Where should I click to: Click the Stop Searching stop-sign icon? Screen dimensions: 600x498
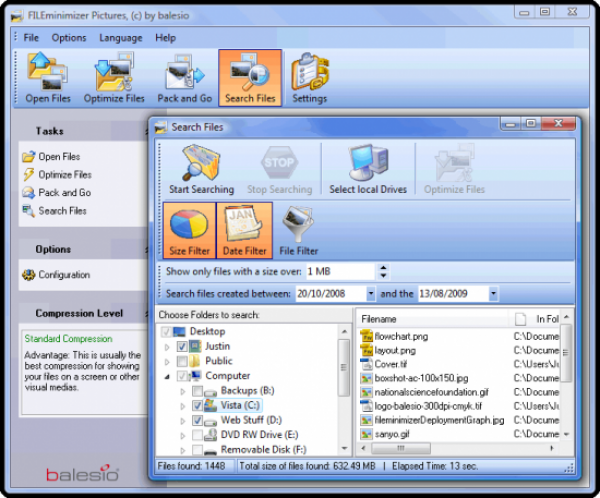(x=279, y=169)
